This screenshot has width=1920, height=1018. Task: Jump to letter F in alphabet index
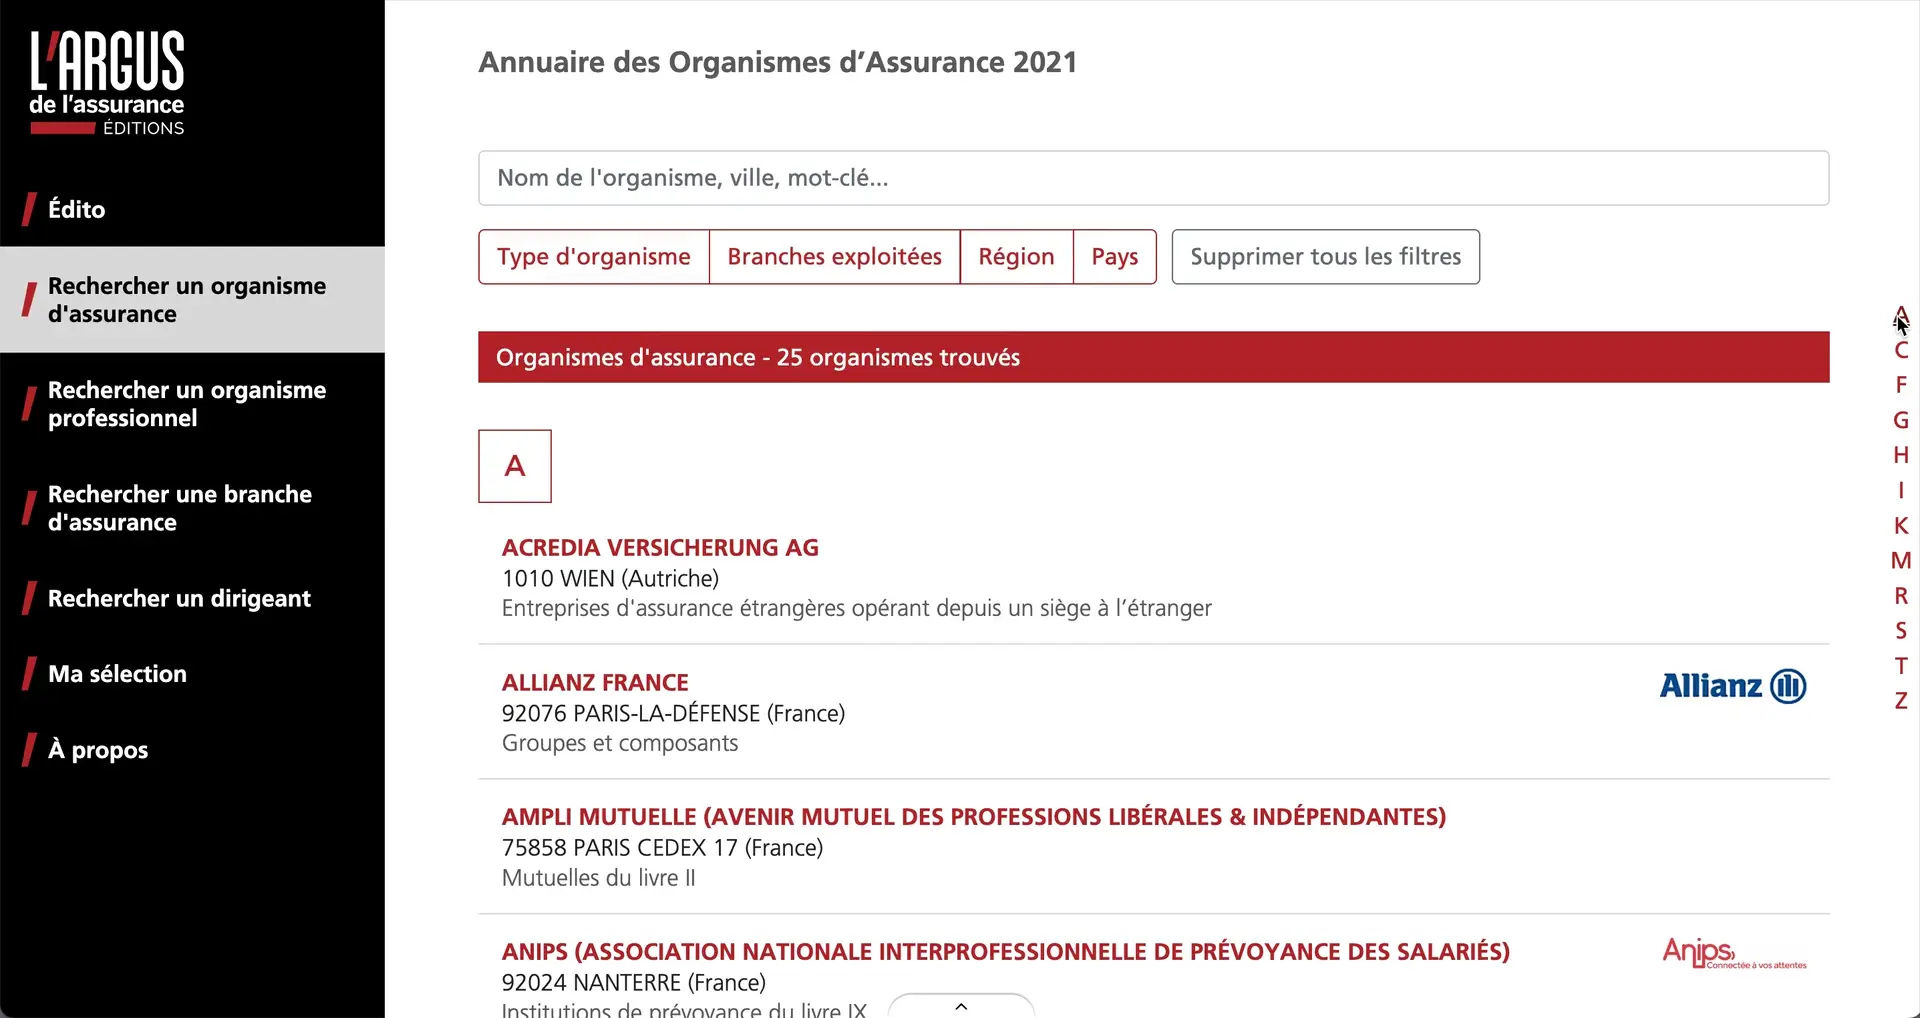pos(1901,385)
